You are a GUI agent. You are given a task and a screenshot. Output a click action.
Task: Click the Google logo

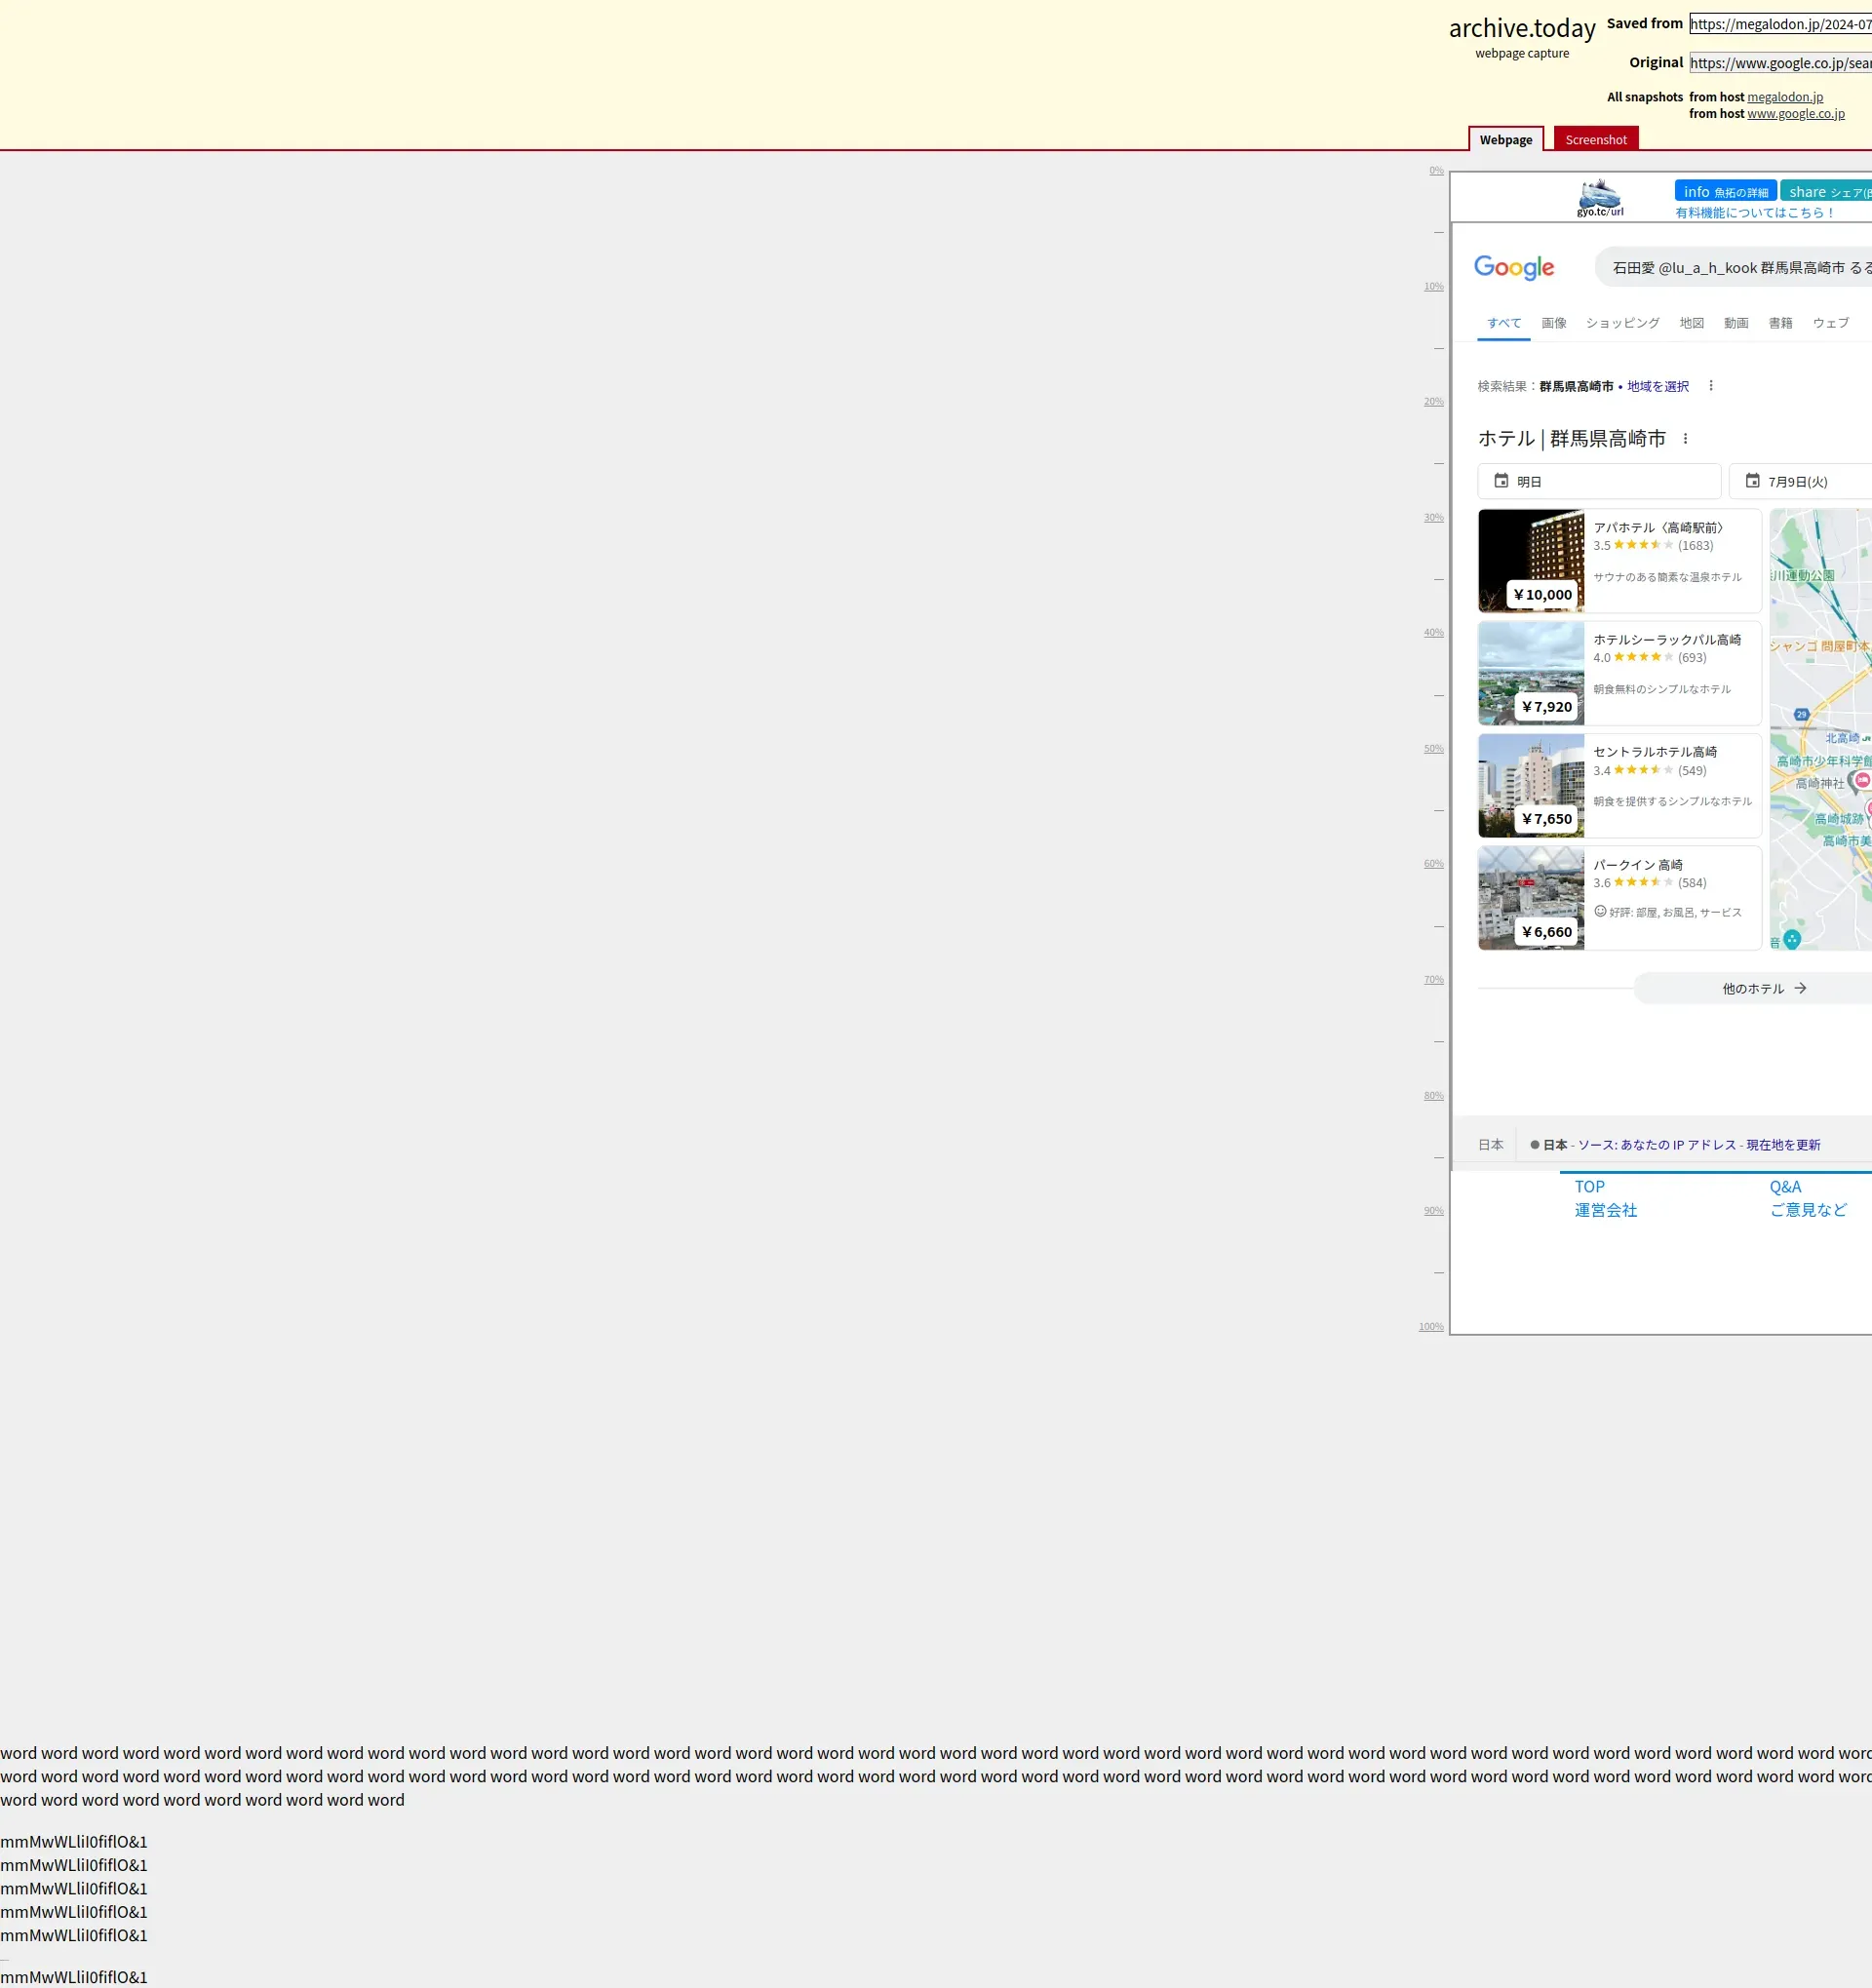tap(1513, 267)
